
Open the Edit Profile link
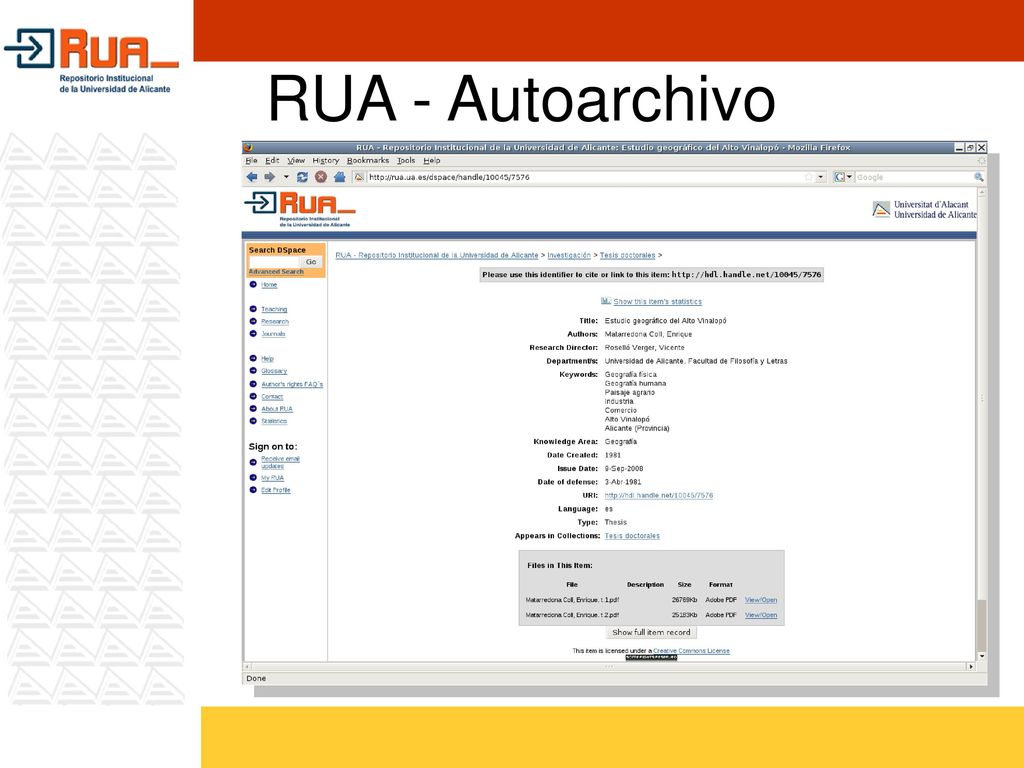click(x=276, y=490)
